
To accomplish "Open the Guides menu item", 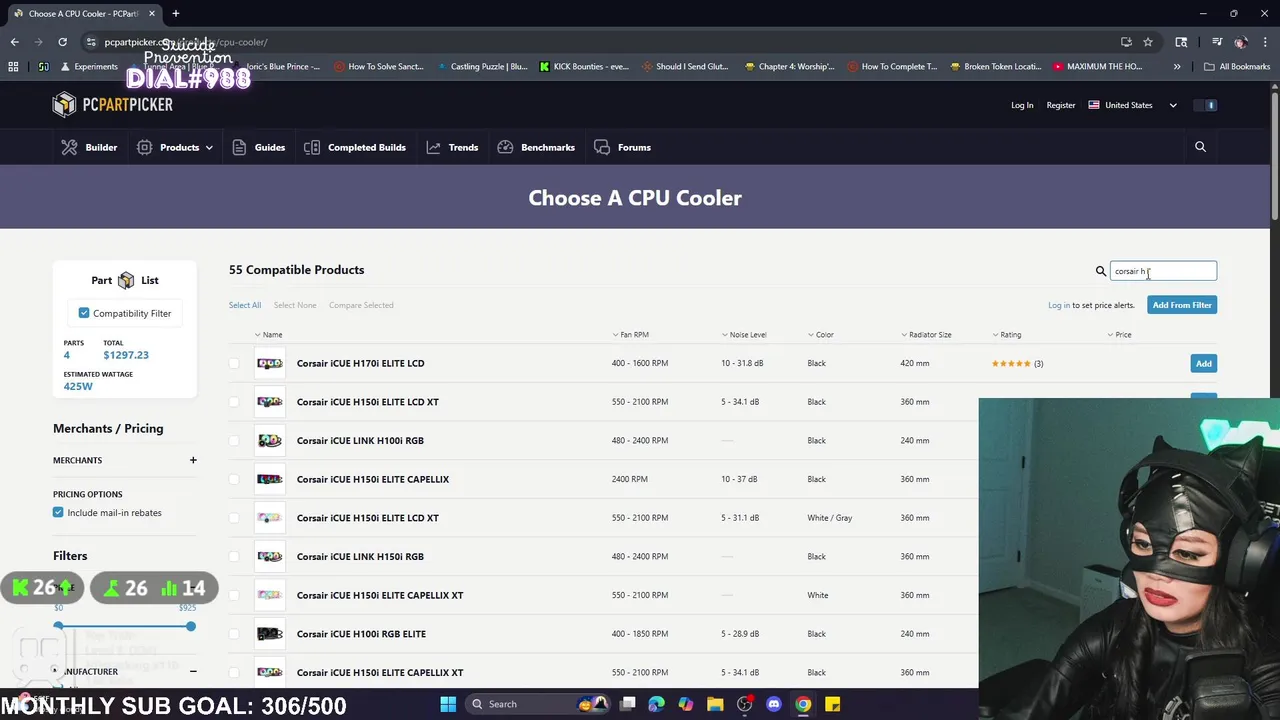I will [x=270, y=147].
